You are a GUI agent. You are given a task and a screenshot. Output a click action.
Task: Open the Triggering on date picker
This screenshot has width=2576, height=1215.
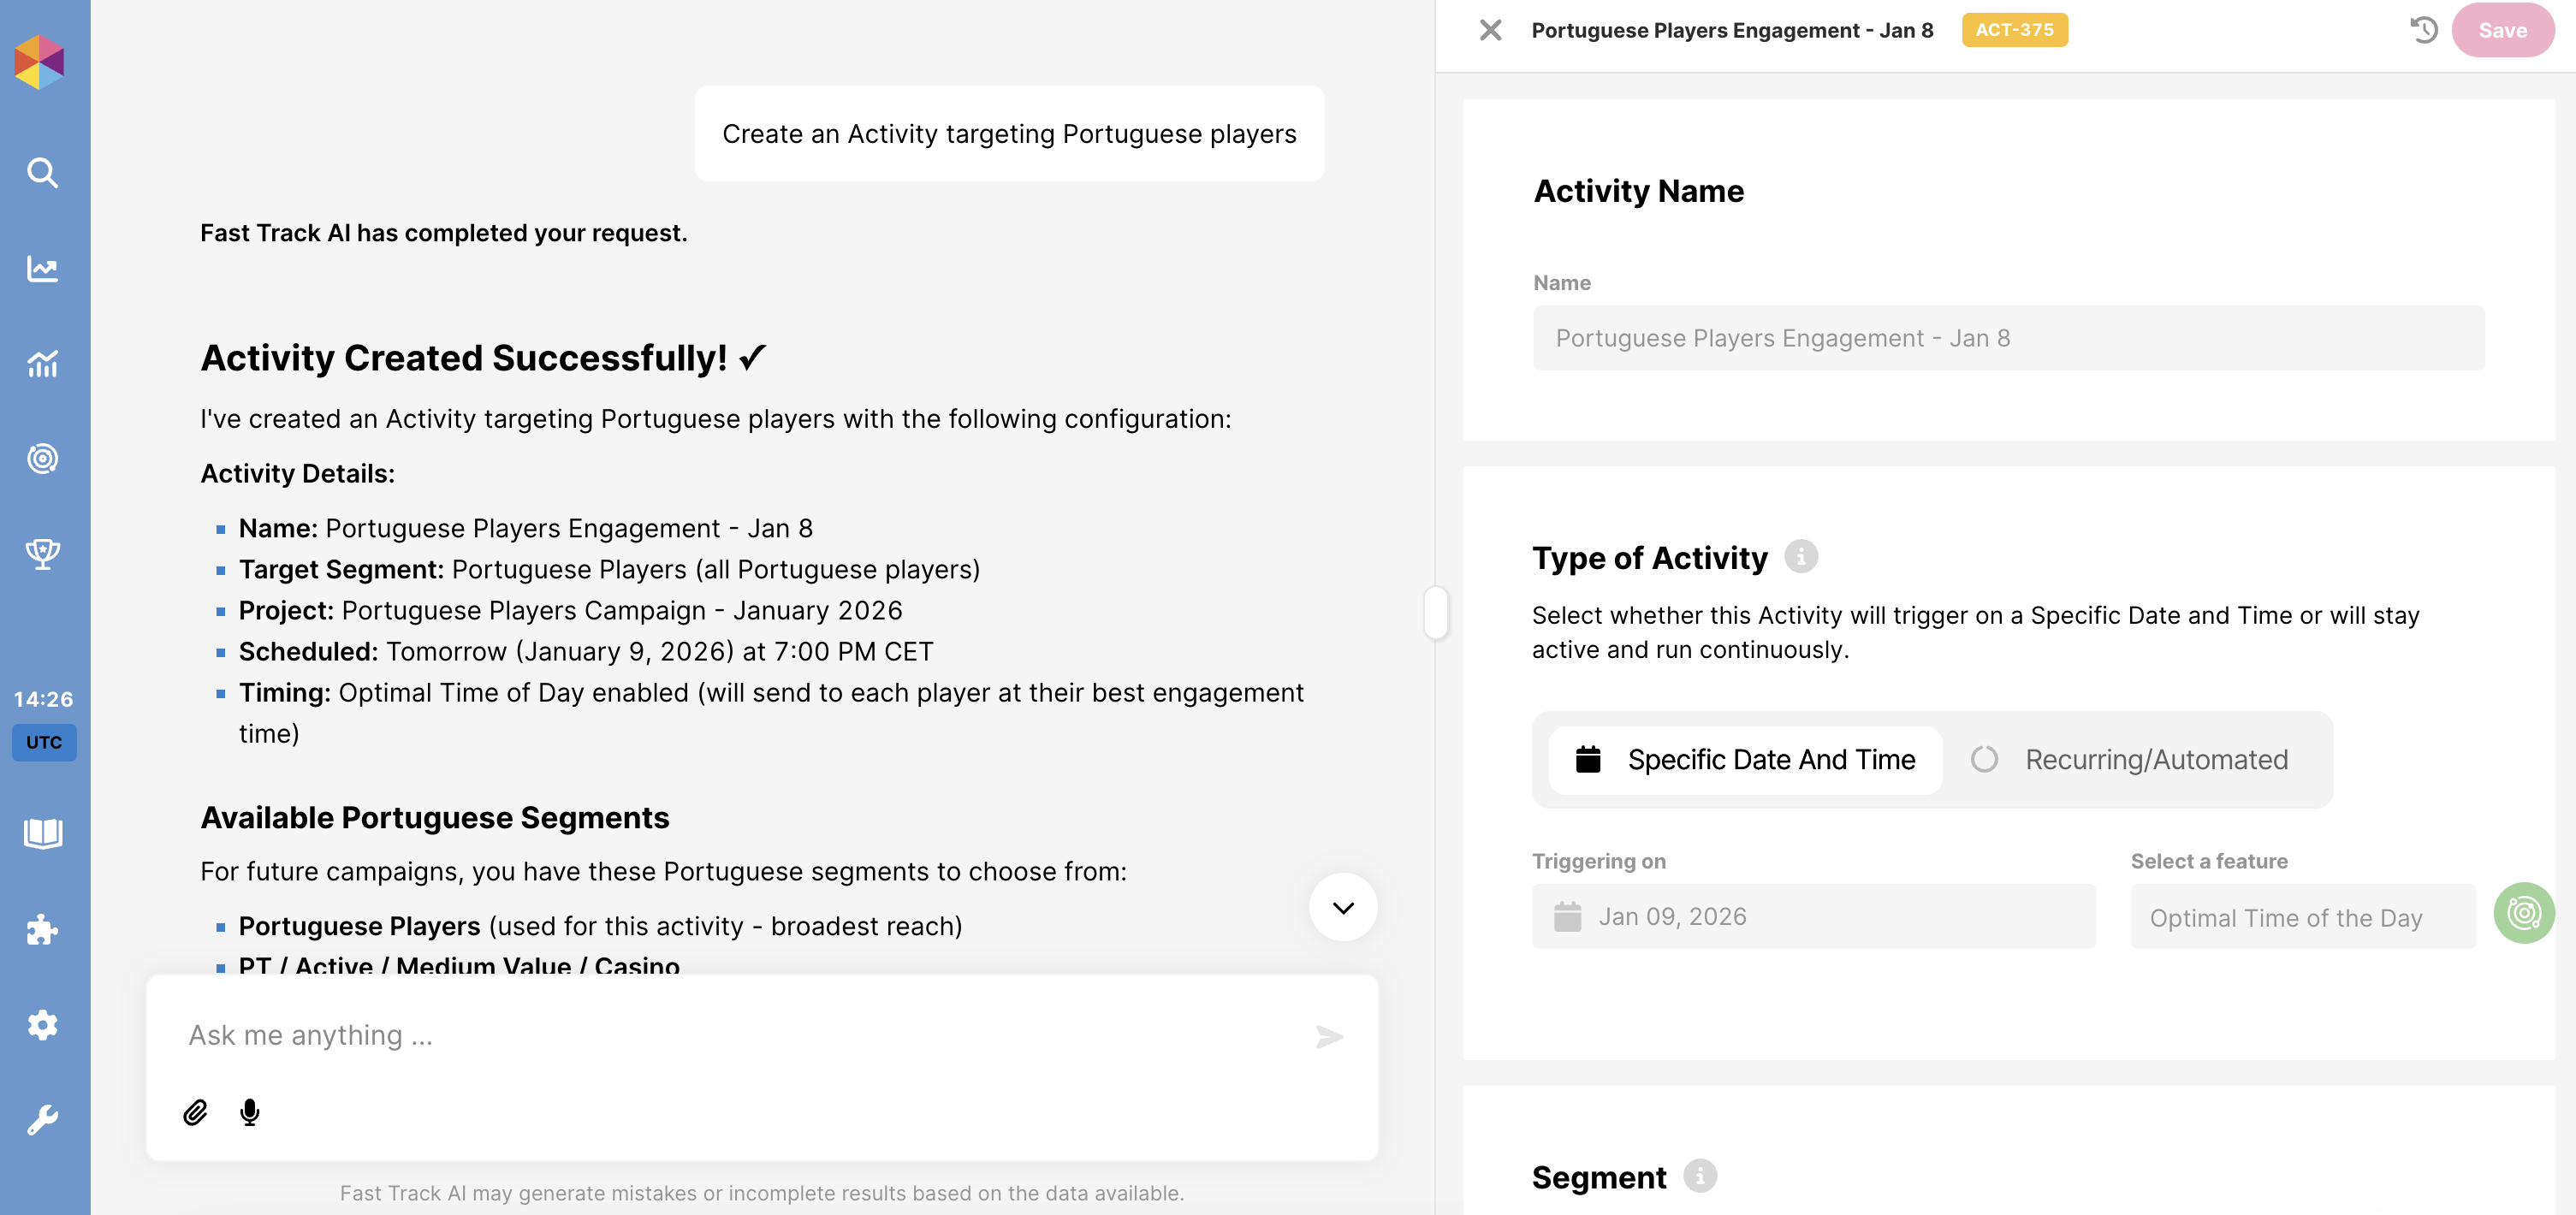tap(1813, 916)
